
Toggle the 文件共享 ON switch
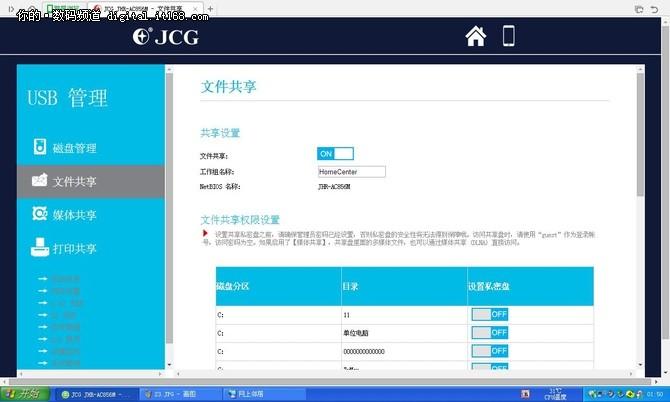click(x=335, y=154)
